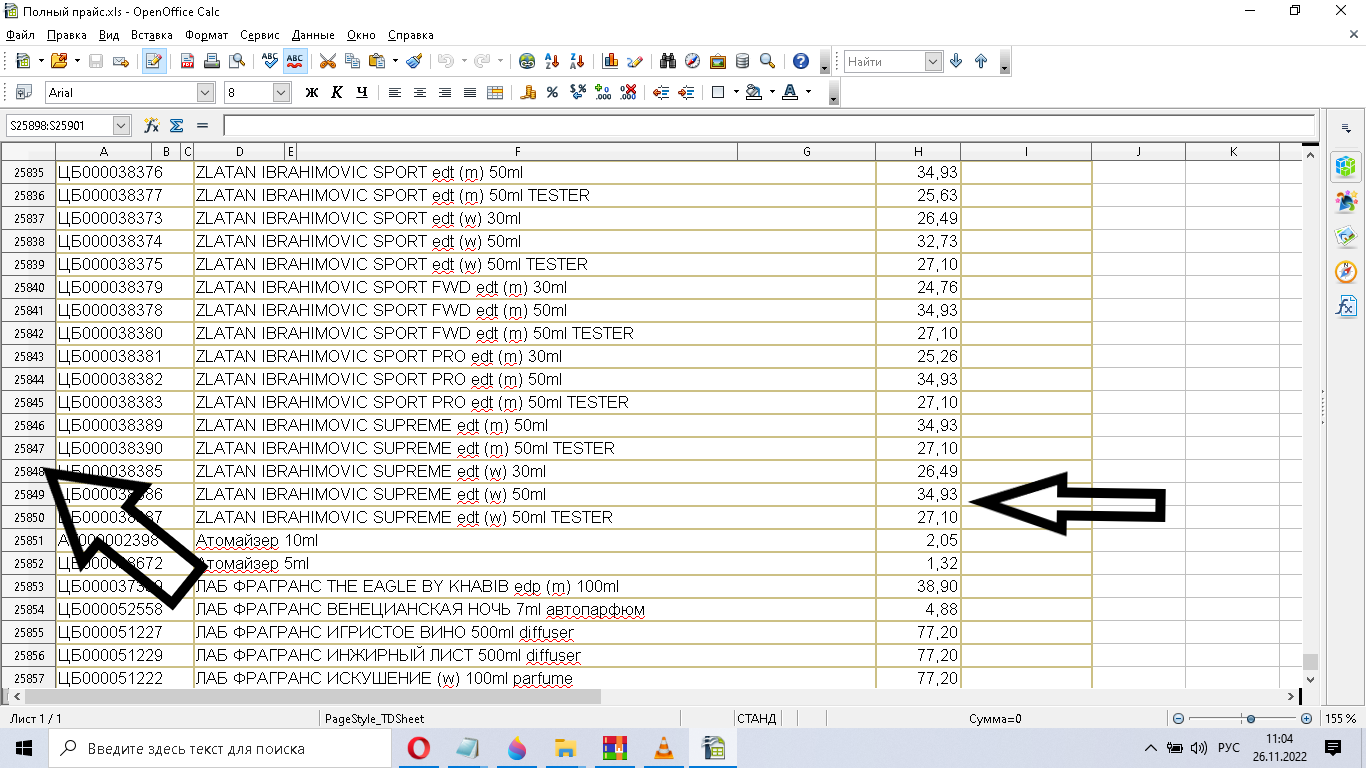Insert a hyperlink
Screen dimensions: 1366x768
pos(527,61)
